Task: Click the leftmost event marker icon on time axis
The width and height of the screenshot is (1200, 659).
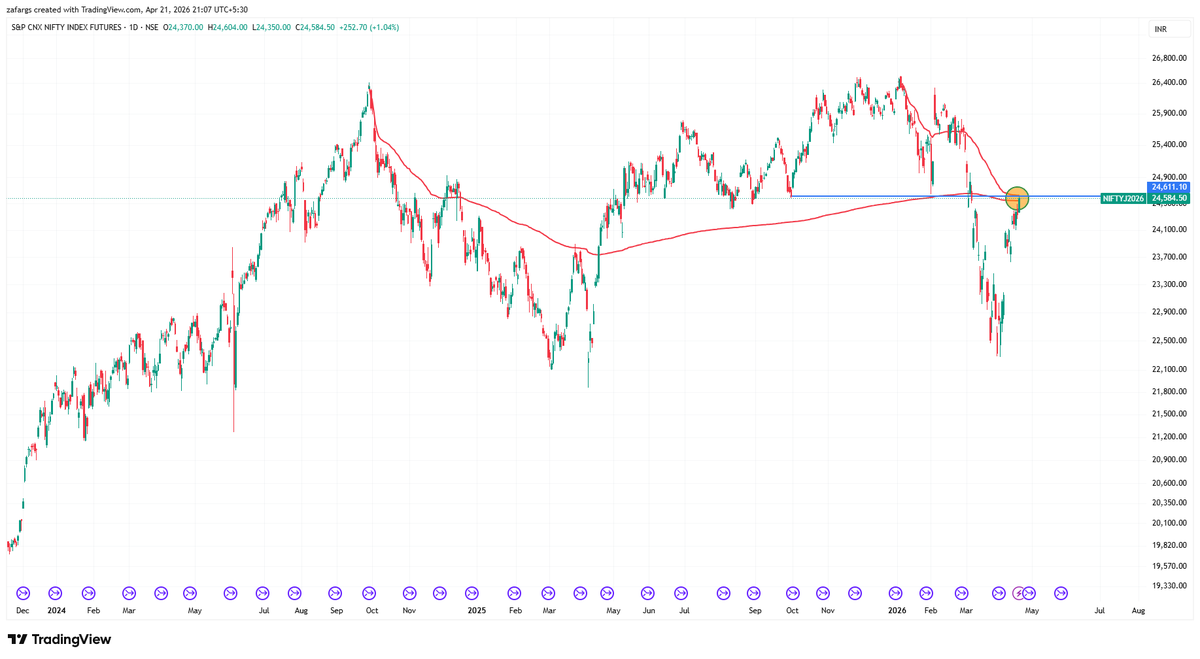Action: [22, 593]
